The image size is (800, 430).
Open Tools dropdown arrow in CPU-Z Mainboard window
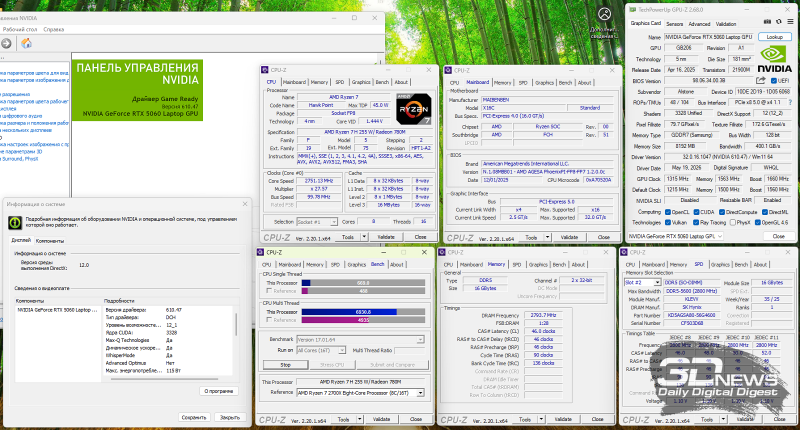pyautogui.click(x=547, y=237)
